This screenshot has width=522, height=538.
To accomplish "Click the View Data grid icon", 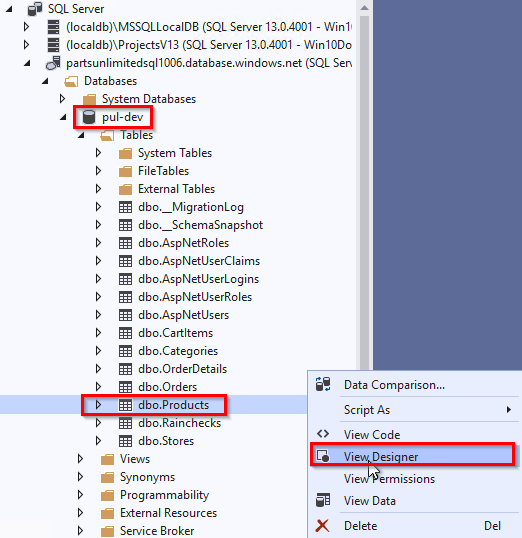I will (x=323, y=500).
